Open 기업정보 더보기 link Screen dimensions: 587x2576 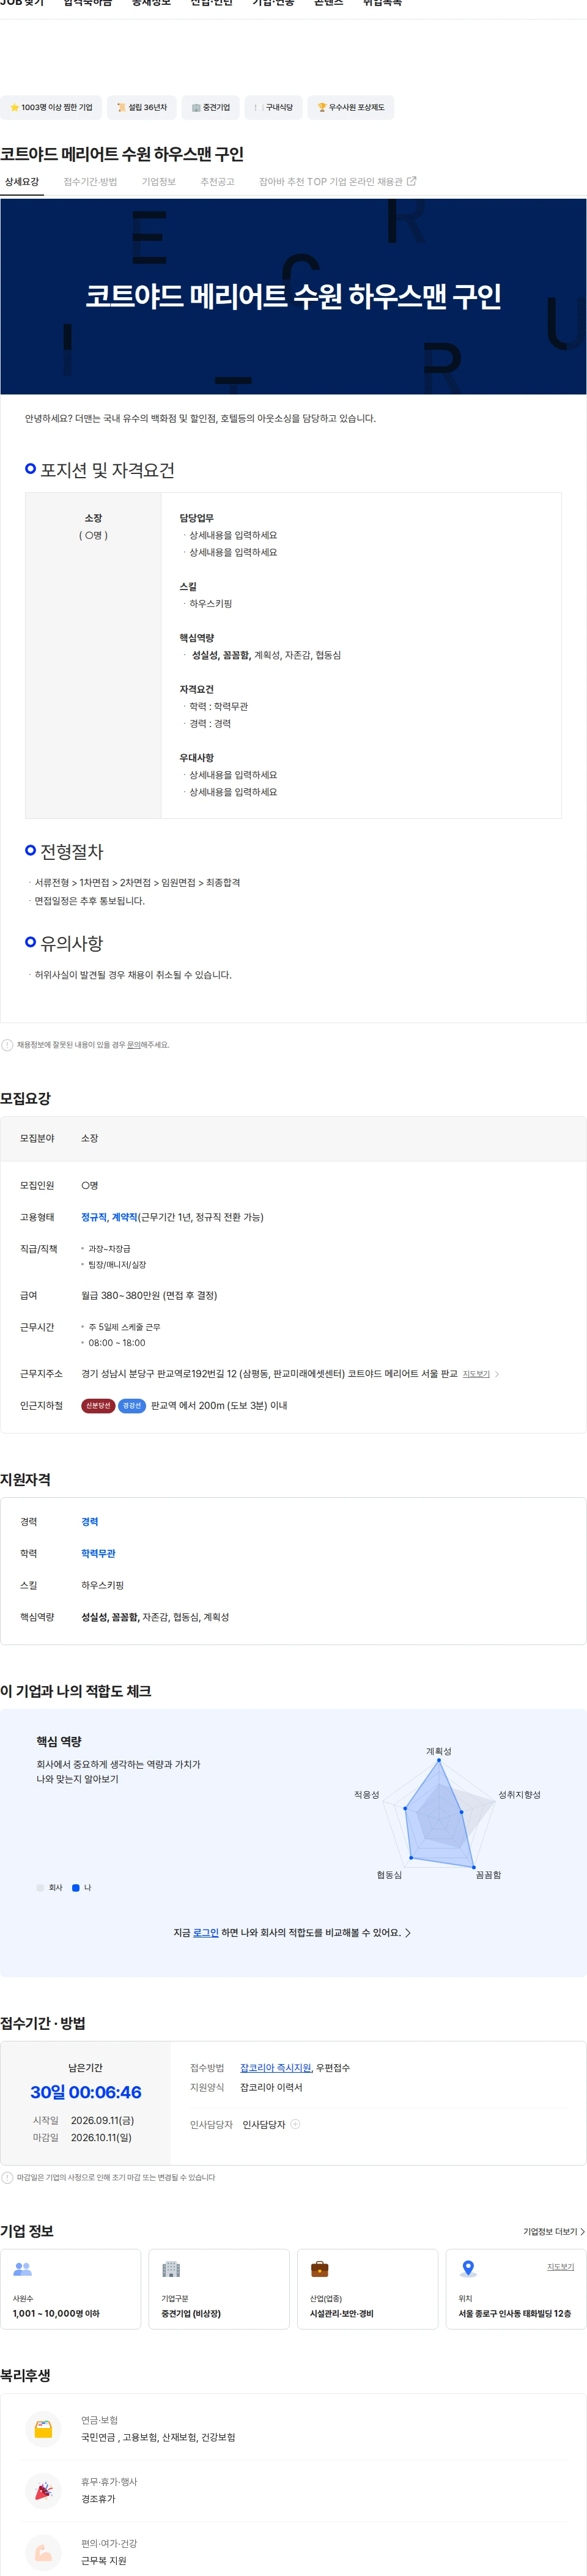click(x=554, y=2231)
